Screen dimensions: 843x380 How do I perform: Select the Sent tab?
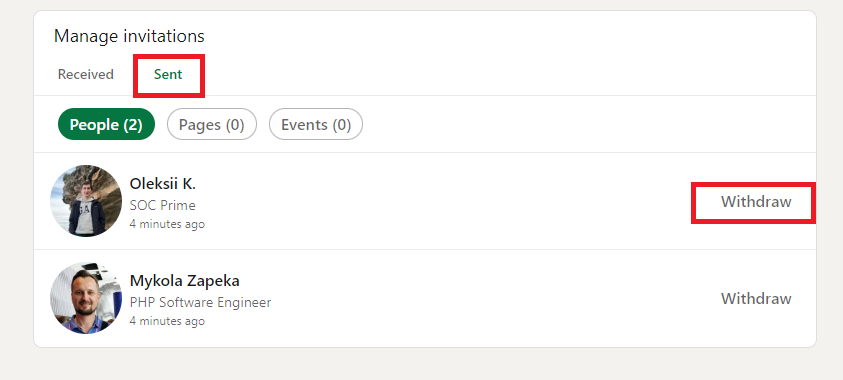click(x=168, y=74)
